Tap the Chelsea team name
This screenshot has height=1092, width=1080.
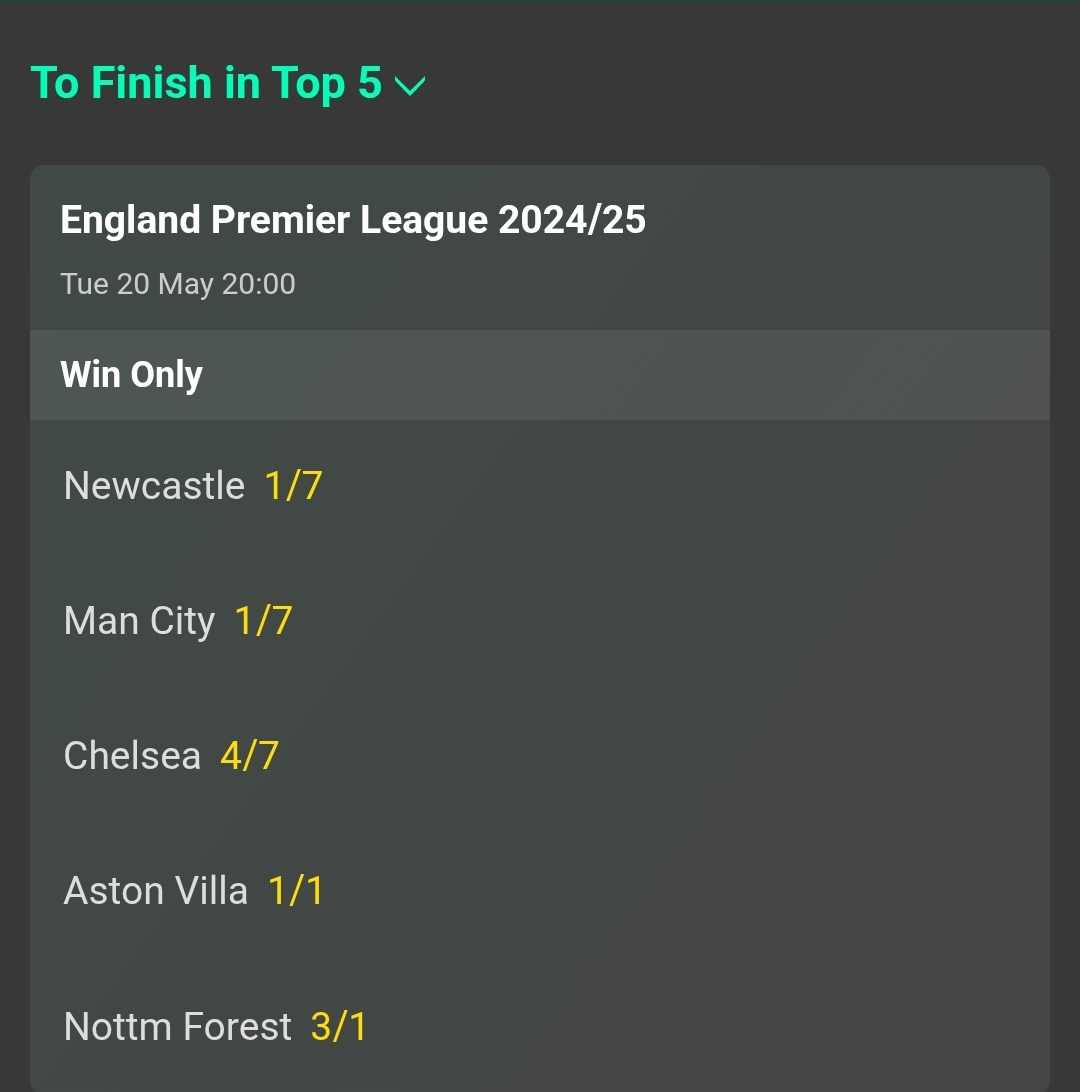[132, 756]
